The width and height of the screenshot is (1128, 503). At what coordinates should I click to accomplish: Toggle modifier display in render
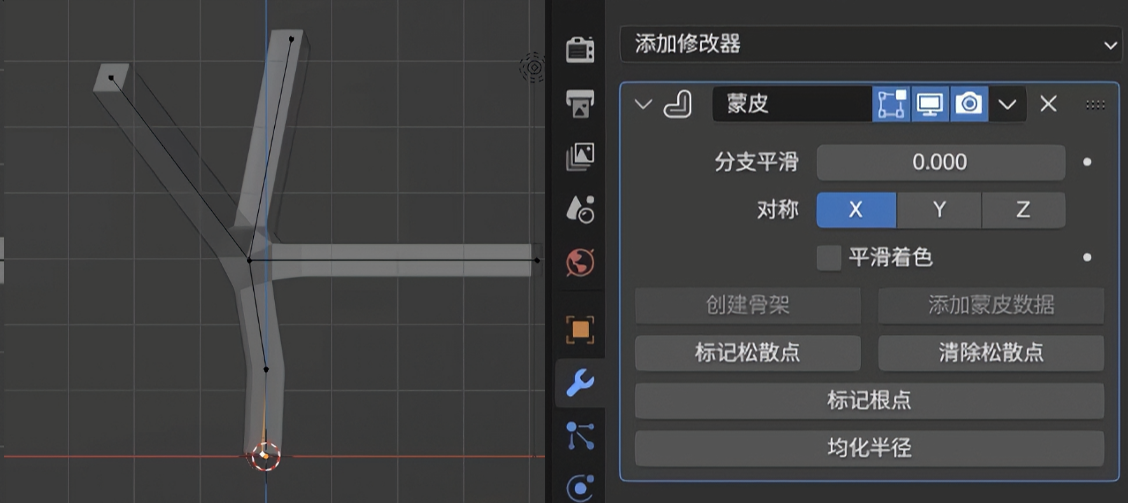(x=968, y=104)
